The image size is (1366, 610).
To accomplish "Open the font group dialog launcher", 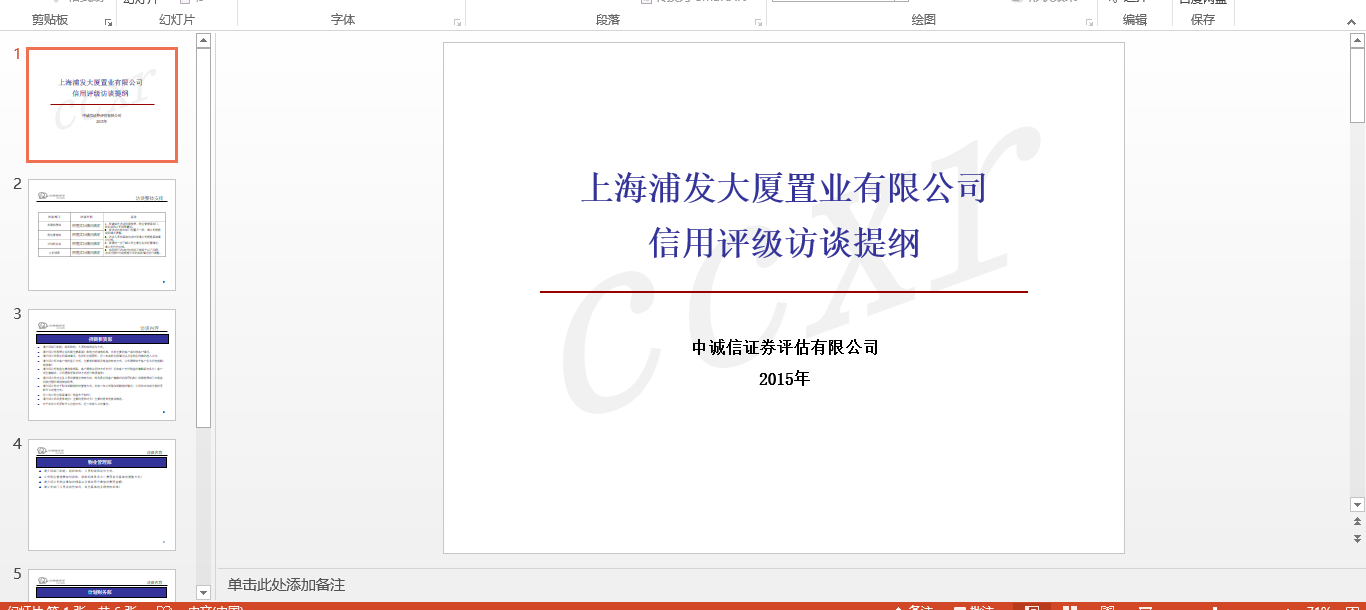I will click(x=458, y=21).
